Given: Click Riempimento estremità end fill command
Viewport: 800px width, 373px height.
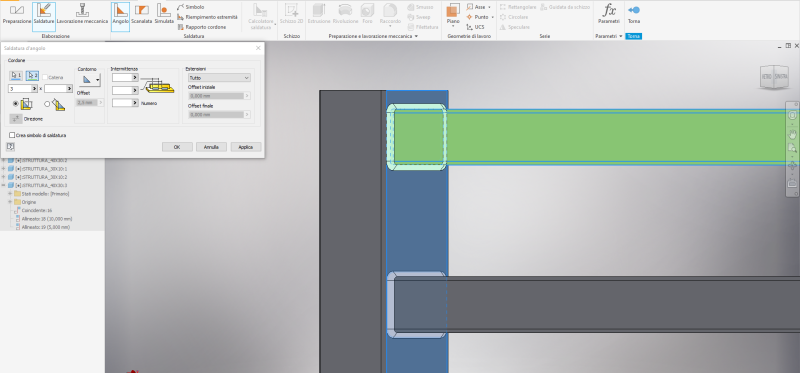Looking at the screenshot, I should [x=207, y=17].
